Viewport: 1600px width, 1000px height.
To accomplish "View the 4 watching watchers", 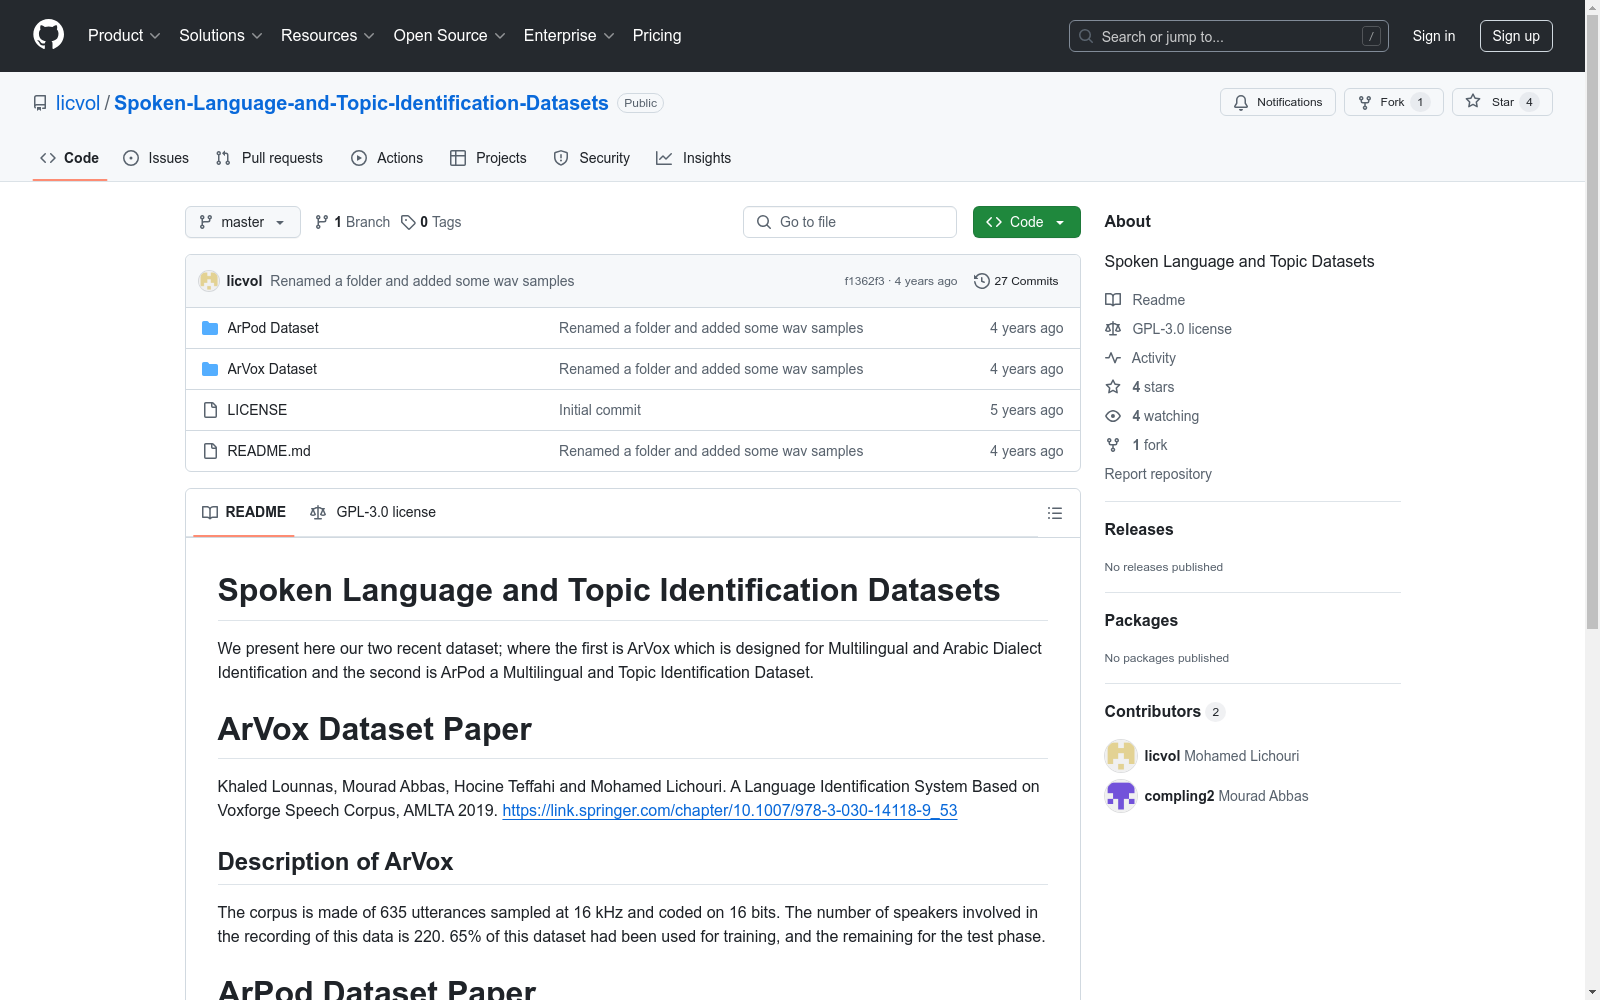I will coord(1152,416).
